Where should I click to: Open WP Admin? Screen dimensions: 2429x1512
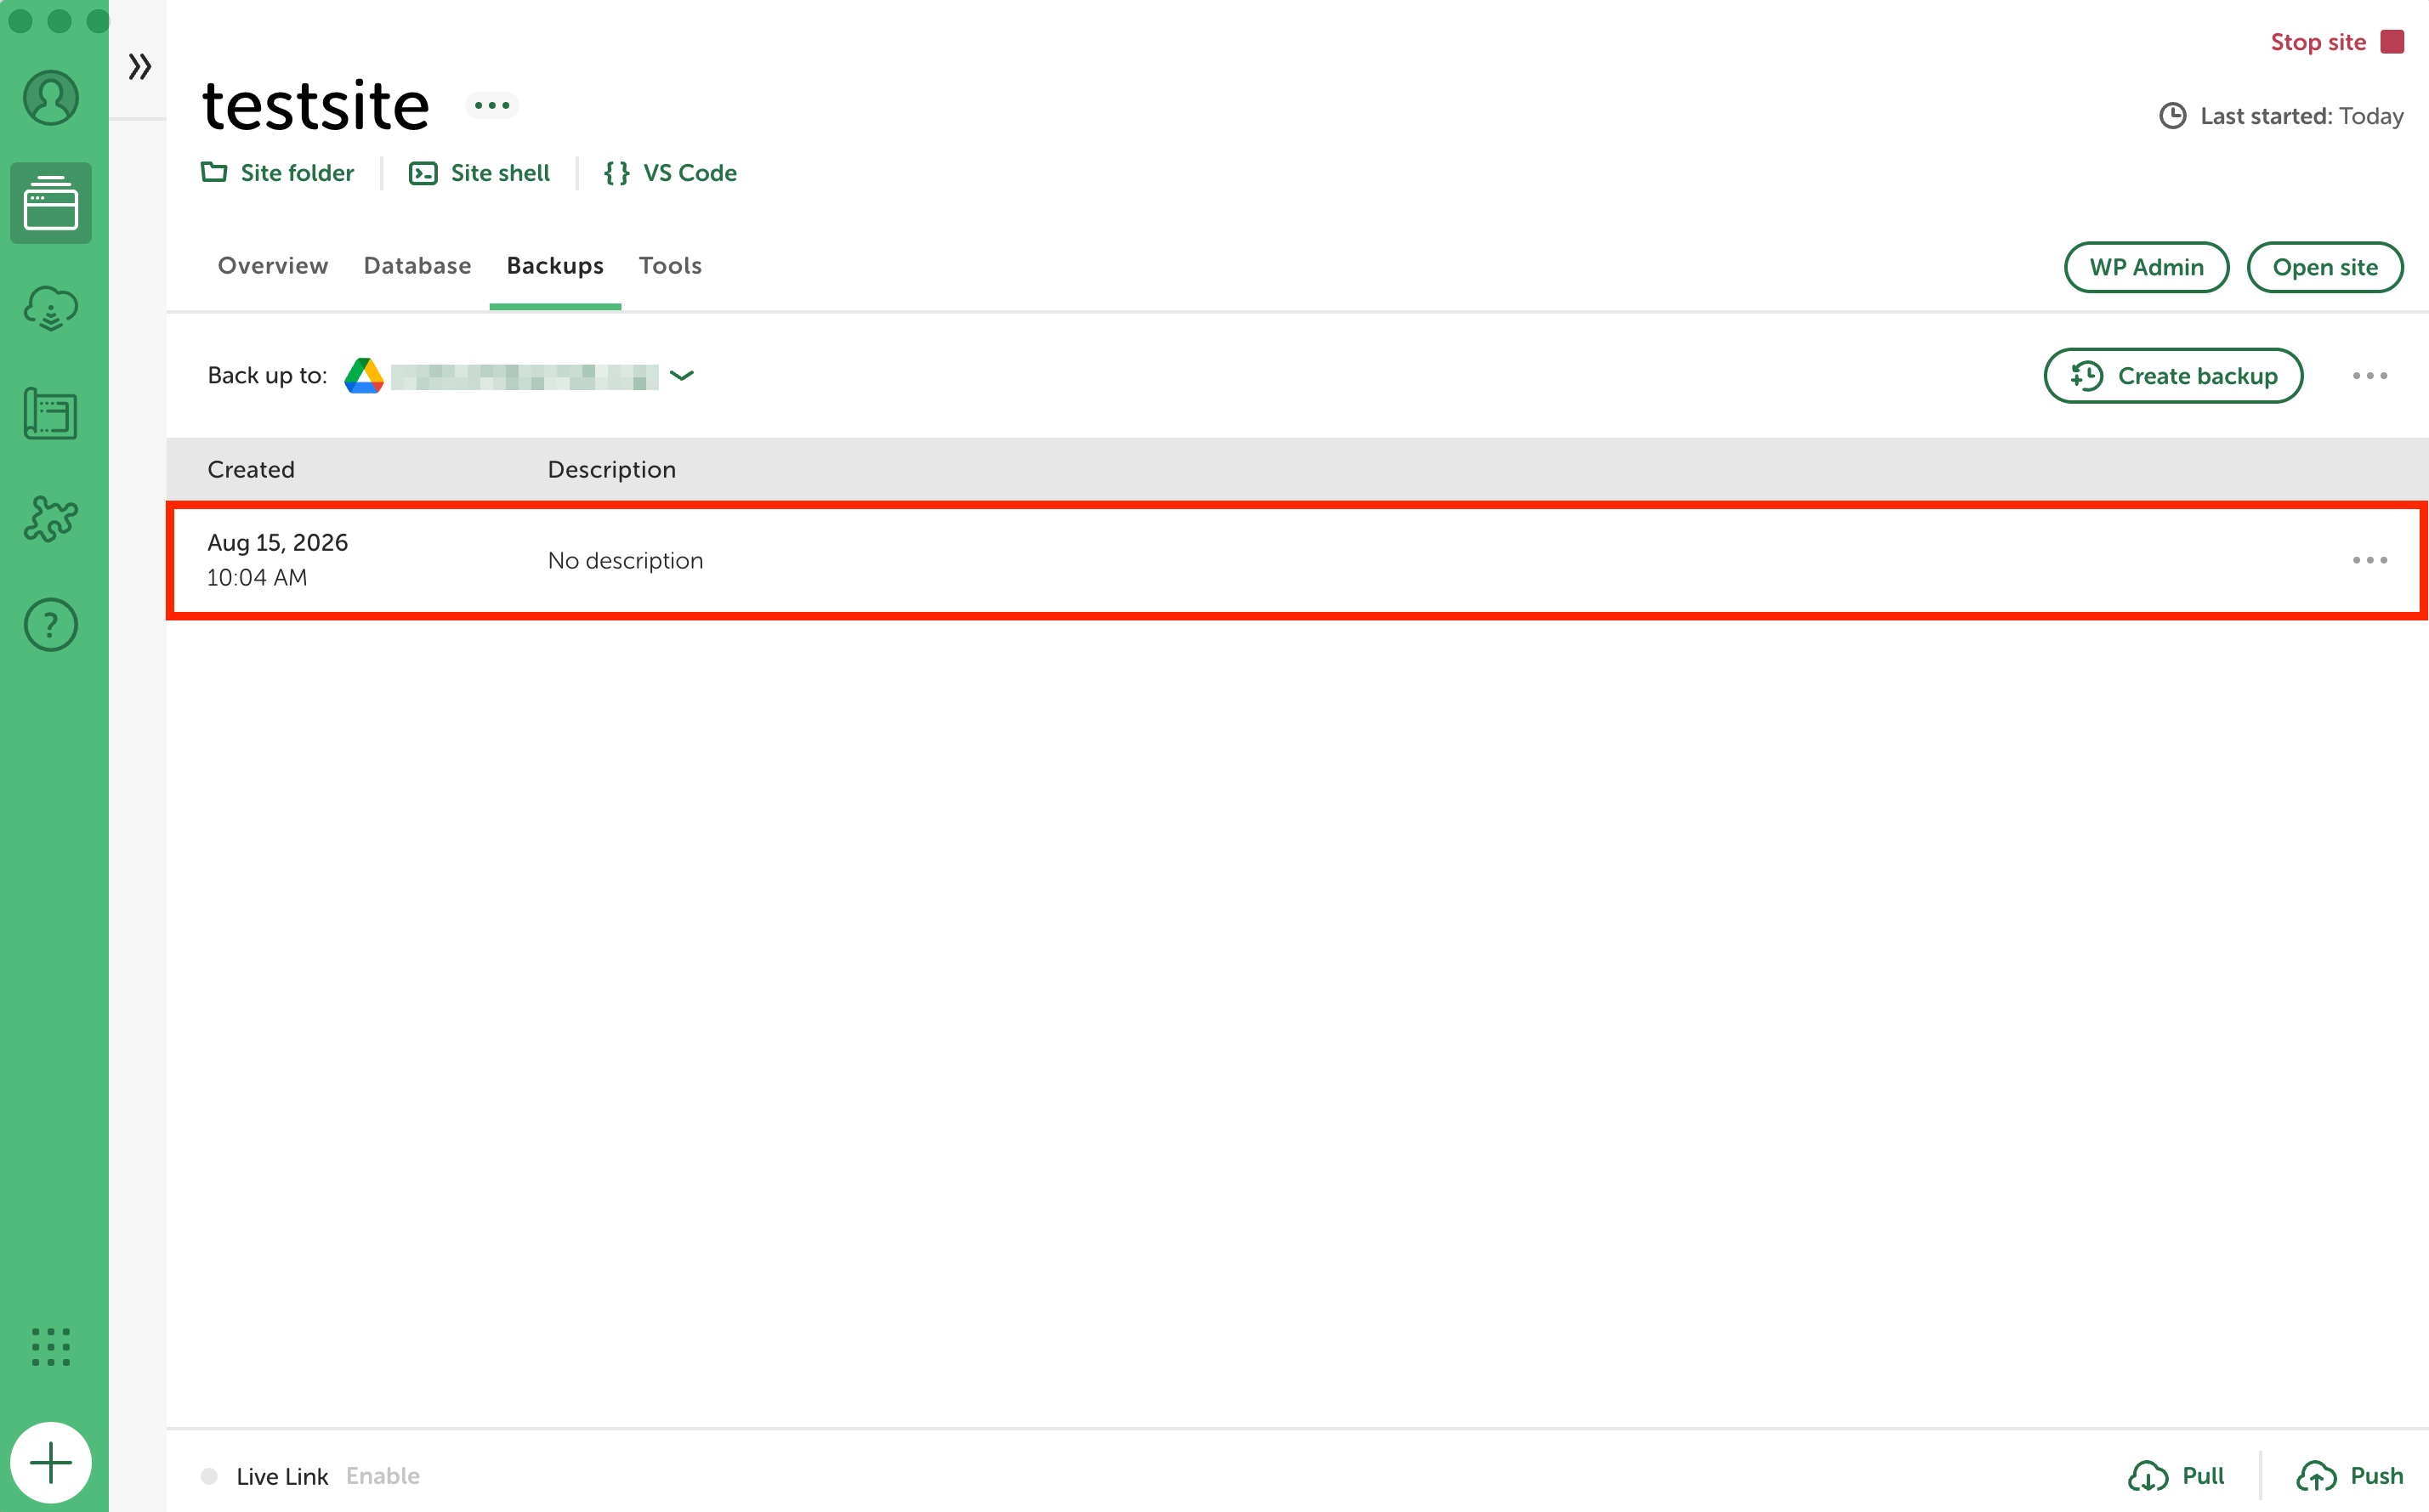[x=2146, y=267]
